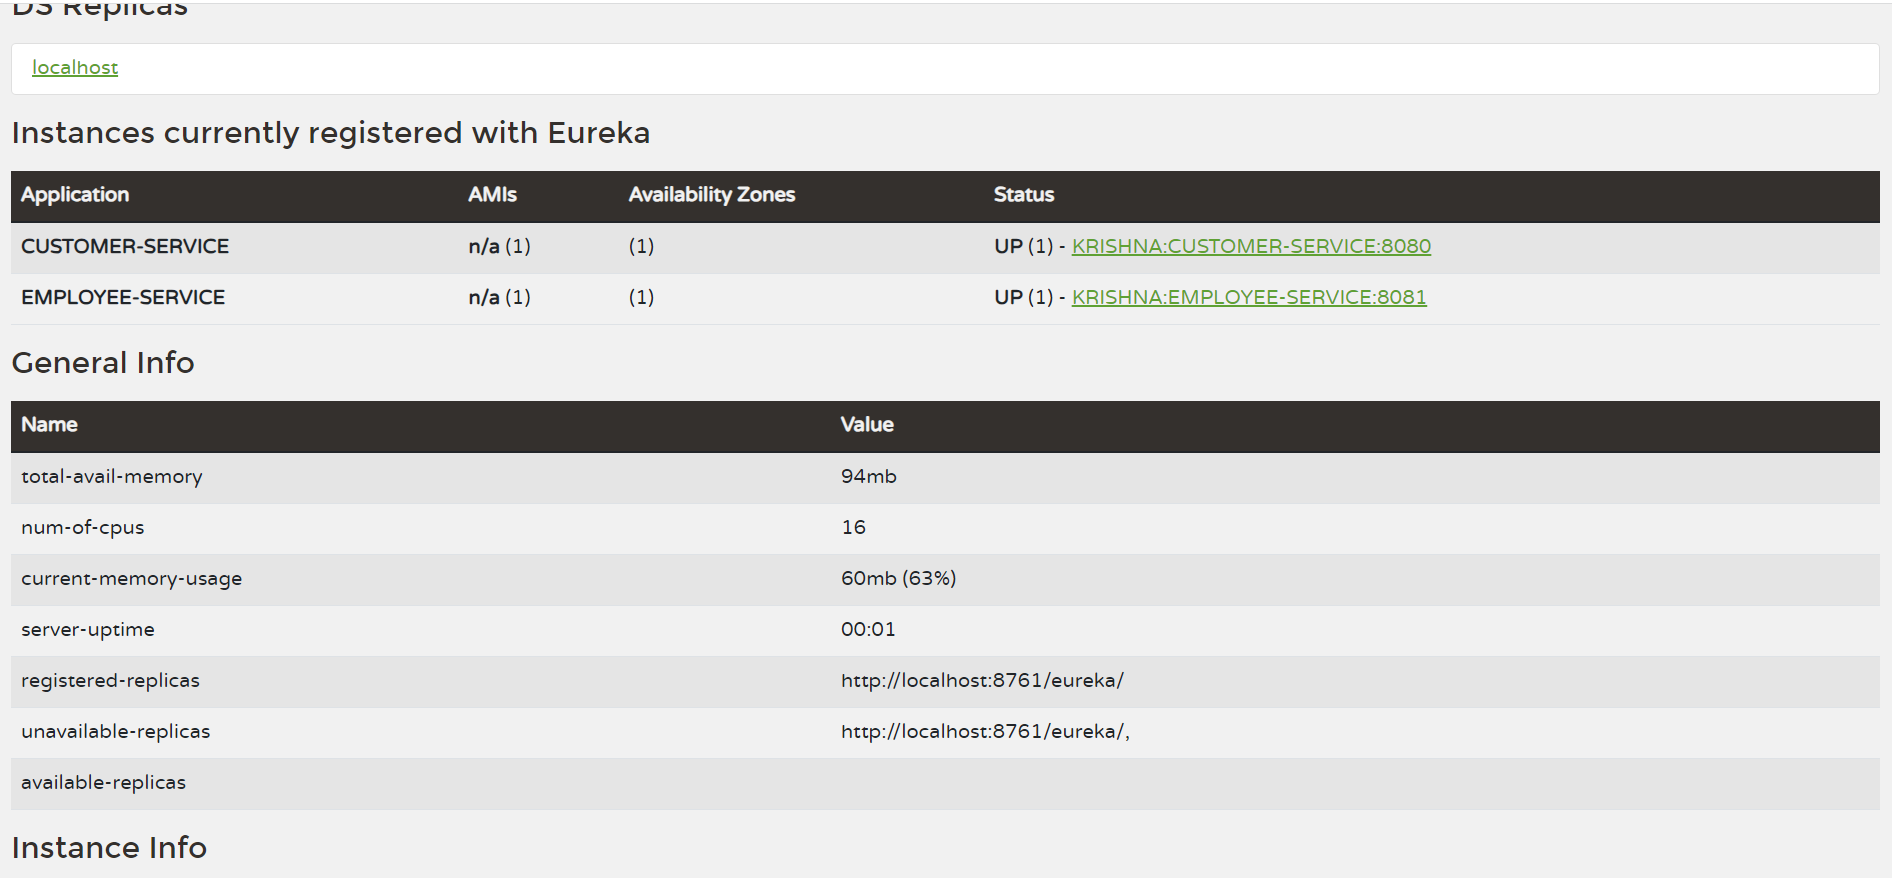This screenshot has height=878, width=1892.
Task: Click the available-replicas row label
Action: point(103,783)
